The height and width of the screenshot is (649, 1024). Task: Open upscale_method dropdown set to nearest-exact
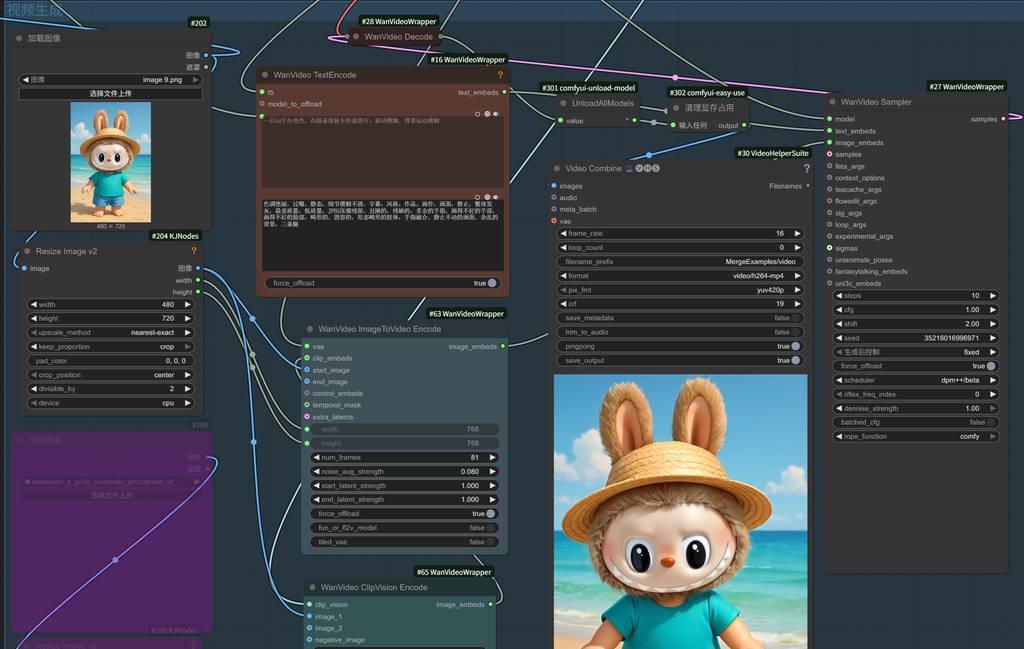click(110, 332)
